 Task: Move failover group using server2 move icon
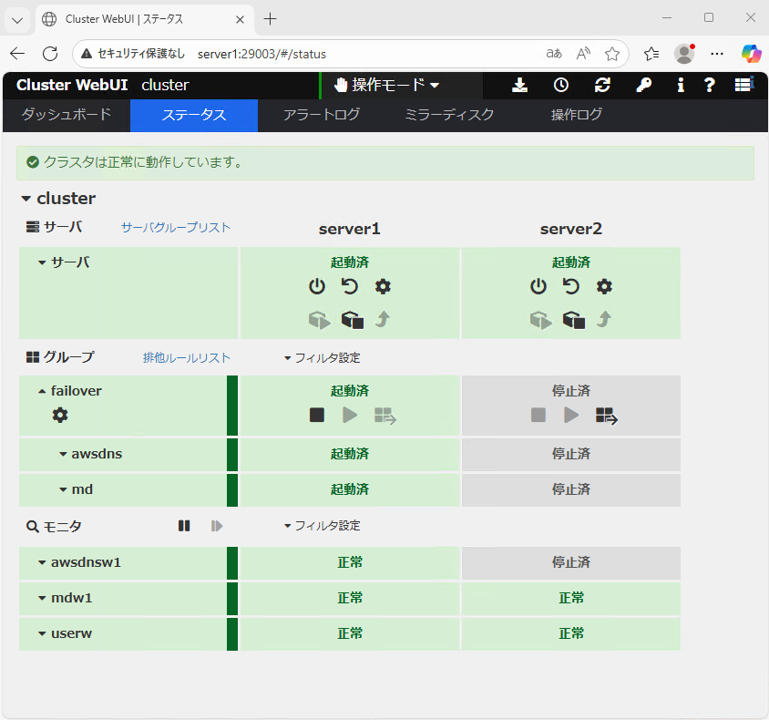click(607, 416)
